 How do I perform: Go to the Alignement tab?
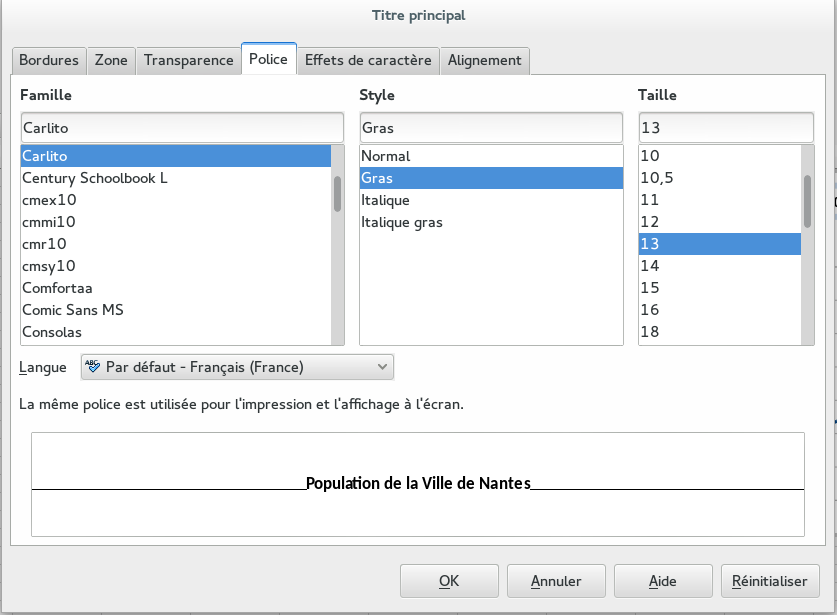click(484, 60)
